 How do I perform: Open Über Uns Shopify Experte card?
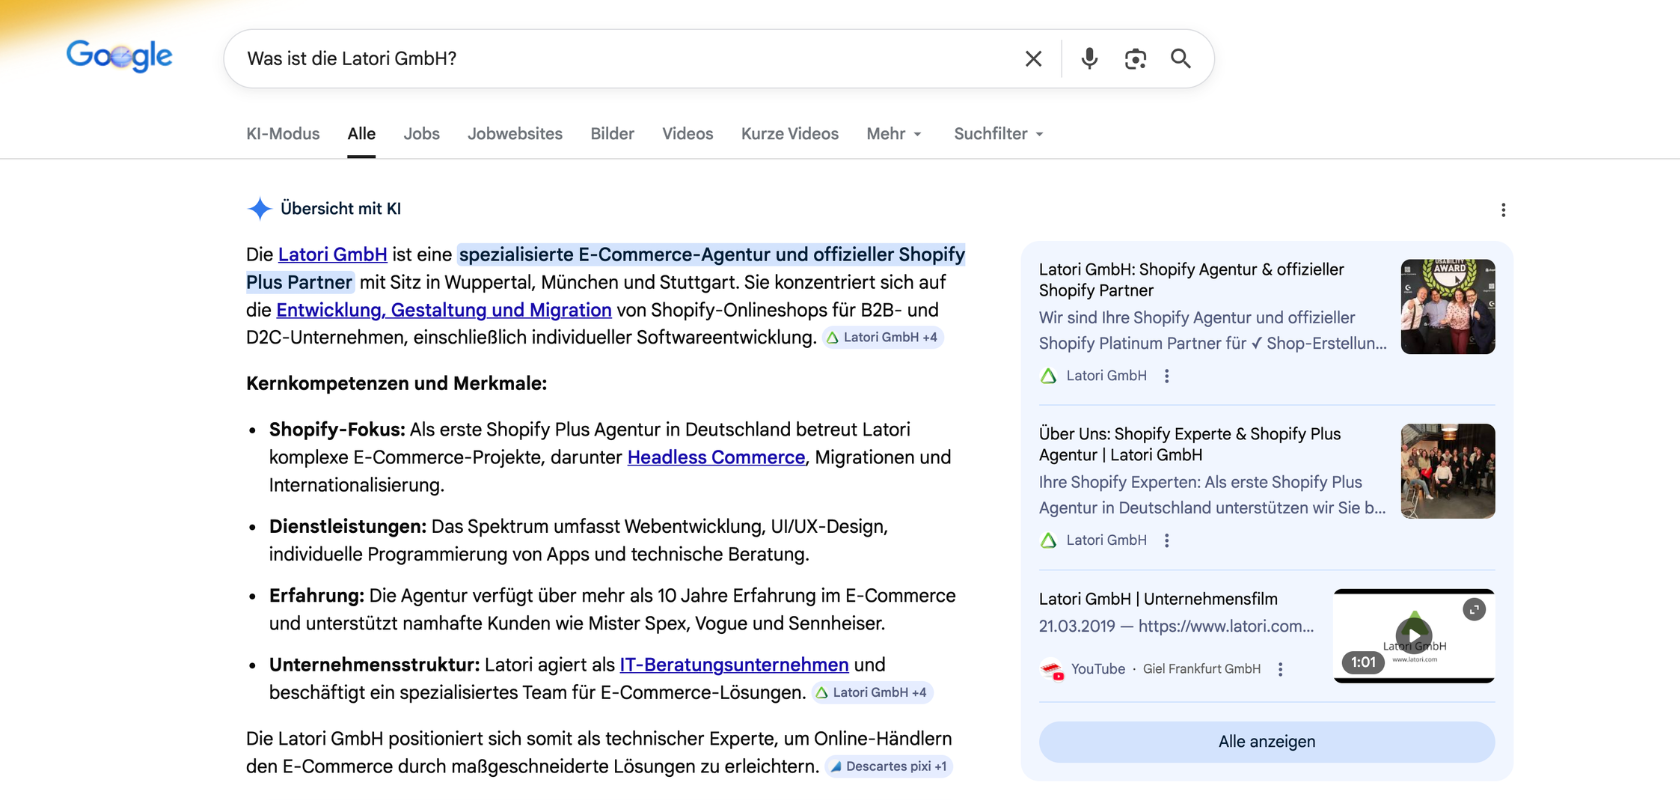[1190, 444]
